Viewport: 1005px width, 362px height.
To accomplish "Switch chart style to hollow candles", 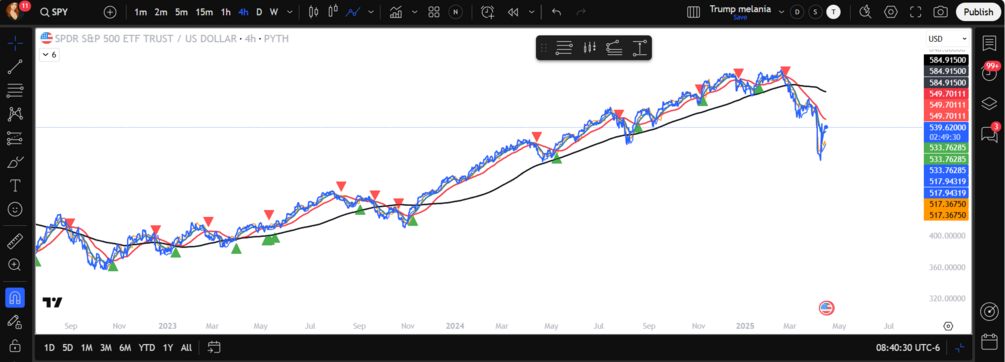I will pos(332,12).
